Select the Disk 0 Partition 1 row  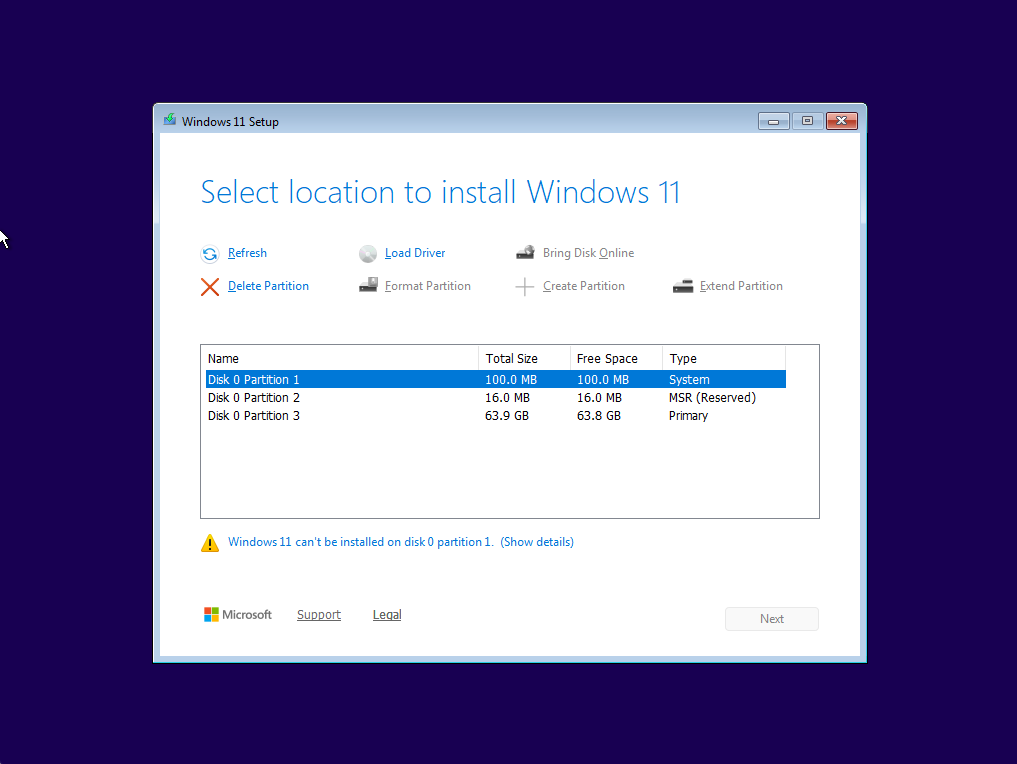496,379
